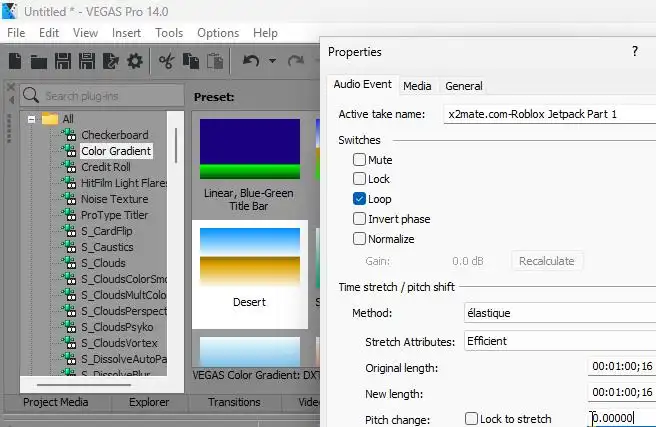Switch to the General tab in Properties
This screenshot has height=427, width=656.
pyautogui.click(x=464, y=86)
